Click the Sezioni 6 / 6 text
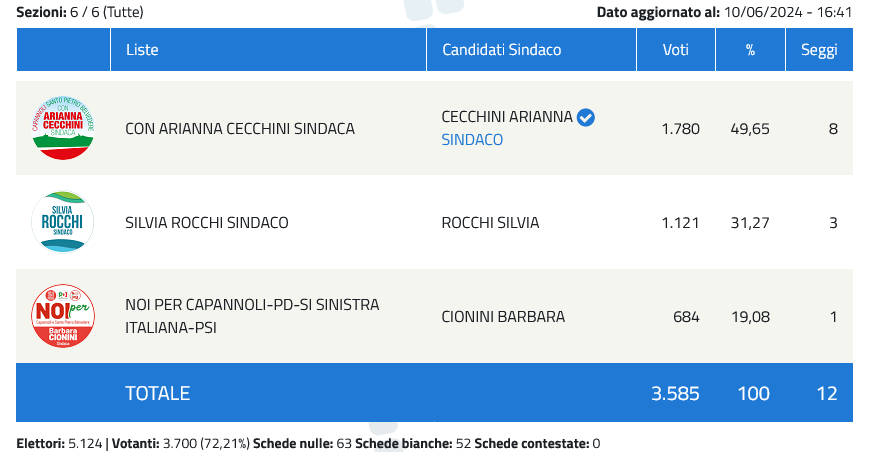This screenshot has height=452, width=873. [80, 12]
